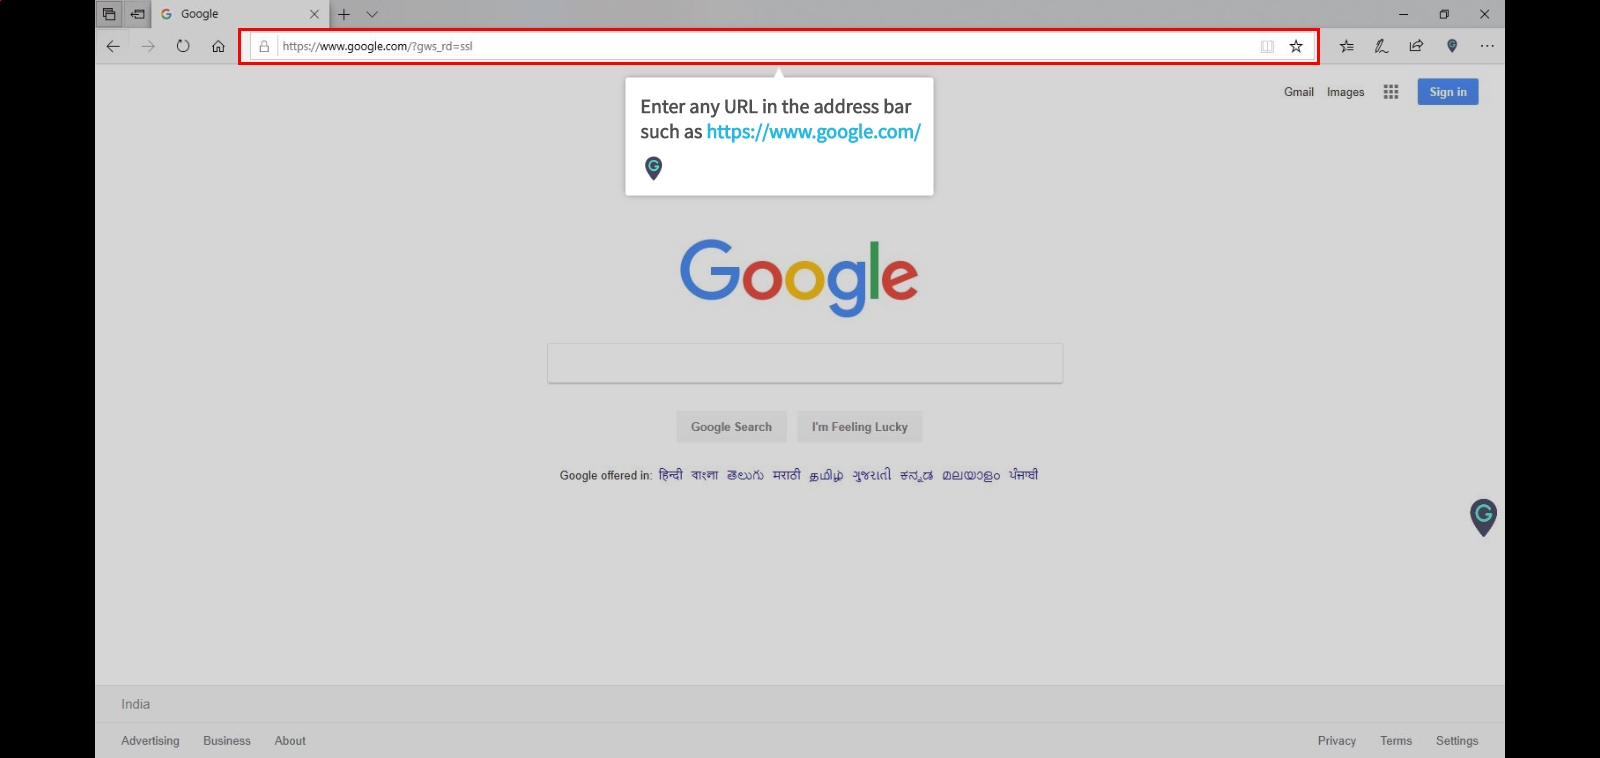Restore down the browser window
Viewport: 1600px width, 758px height.
(x=1444, y=14)
